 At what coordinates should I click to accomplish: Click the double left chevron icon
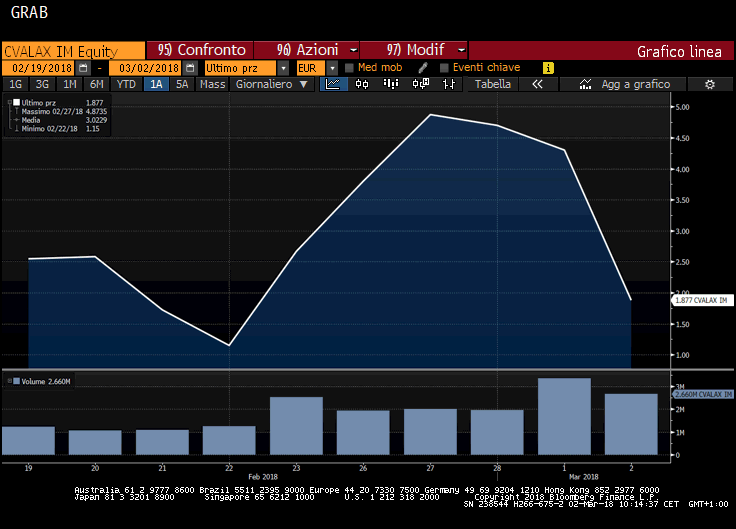(x=537, y=85)
